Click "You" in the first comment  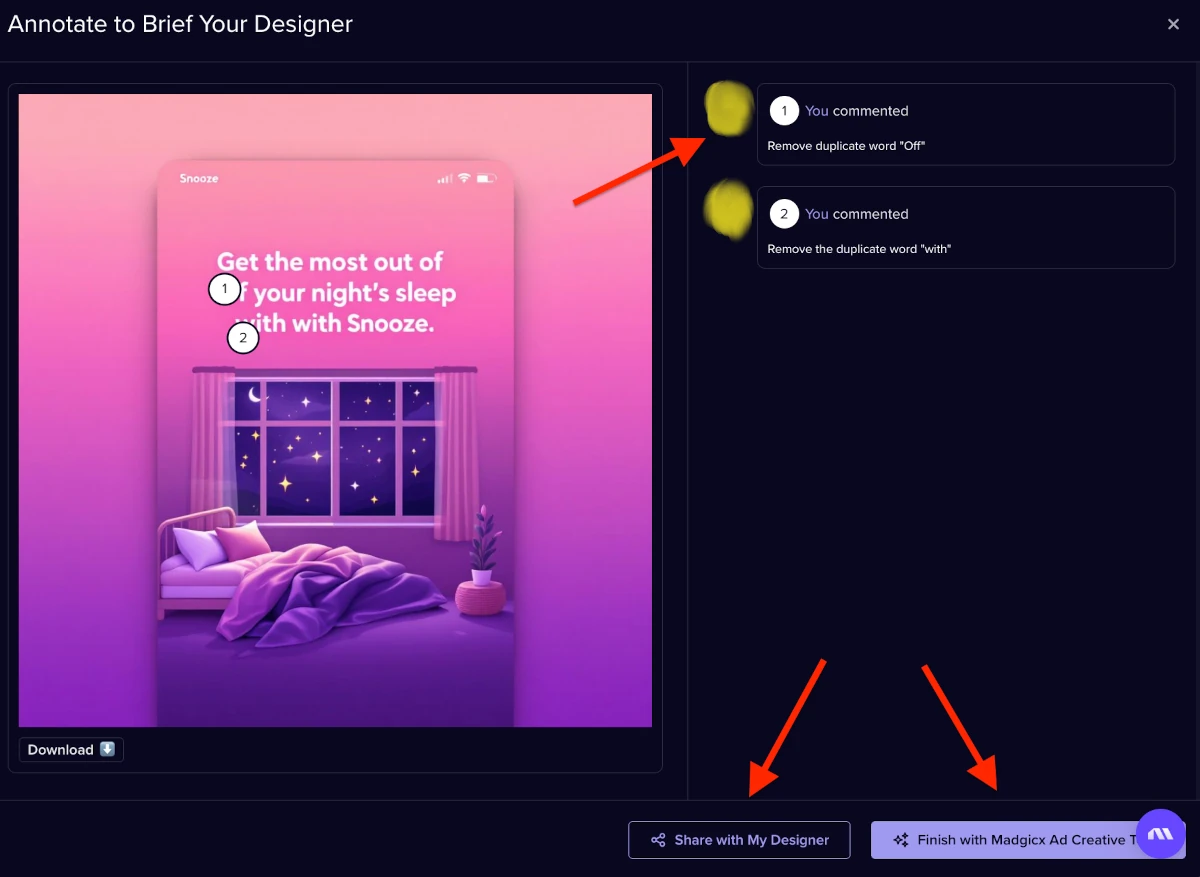(817, 111)
